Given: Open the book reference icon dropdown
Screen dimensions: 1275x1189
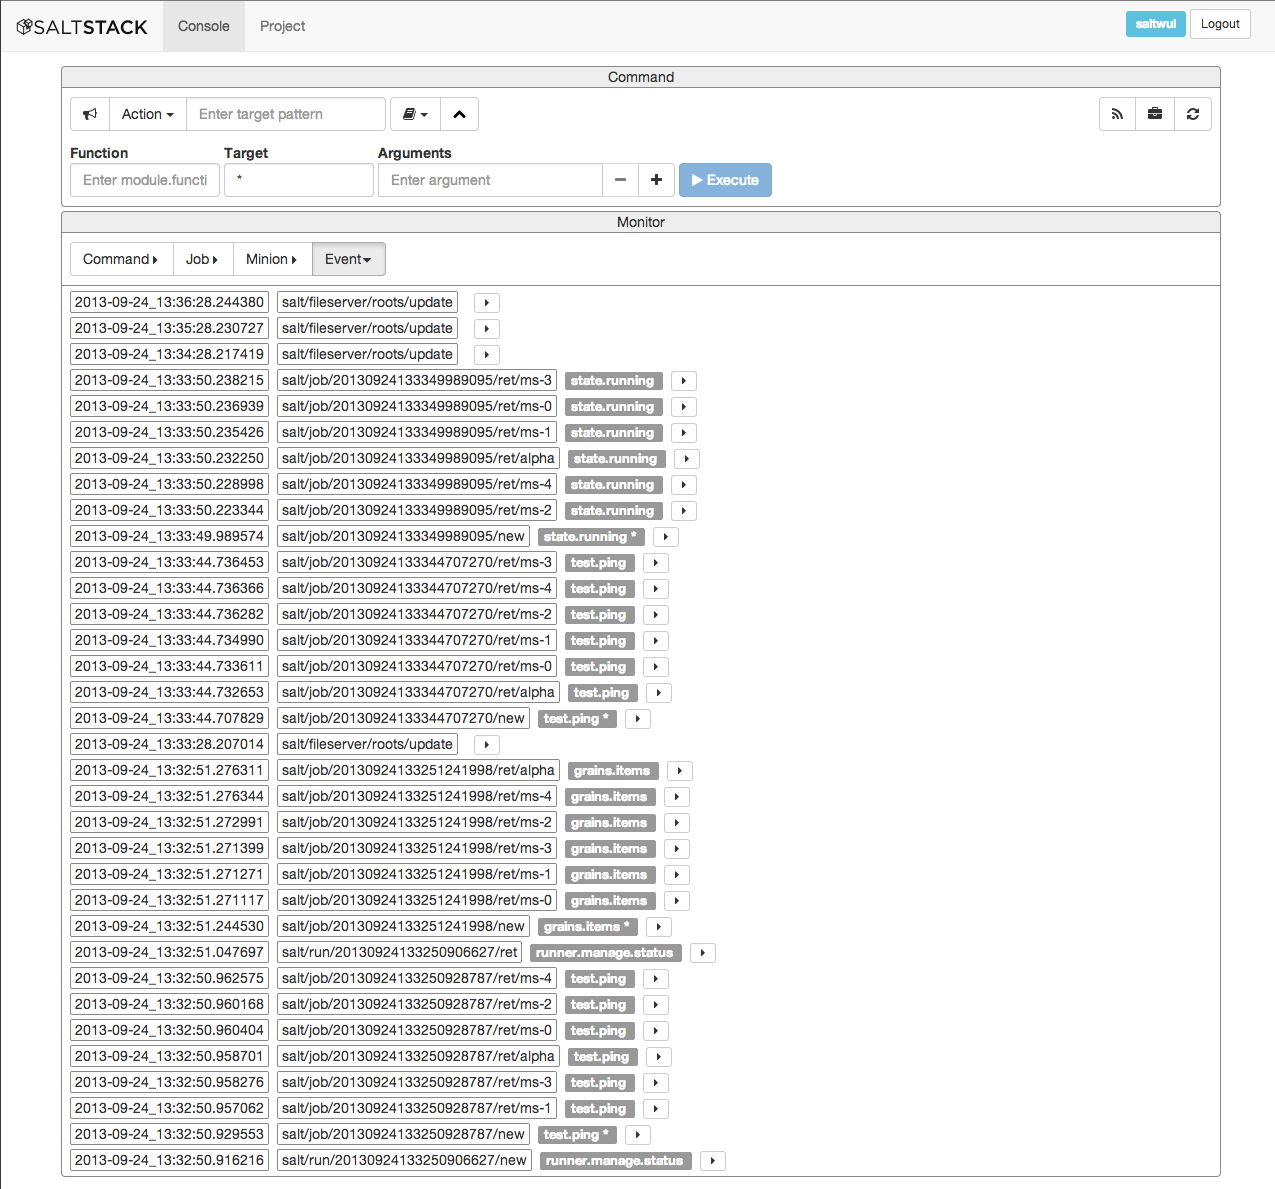Looking at the screenshot, I should click(414, 113).
